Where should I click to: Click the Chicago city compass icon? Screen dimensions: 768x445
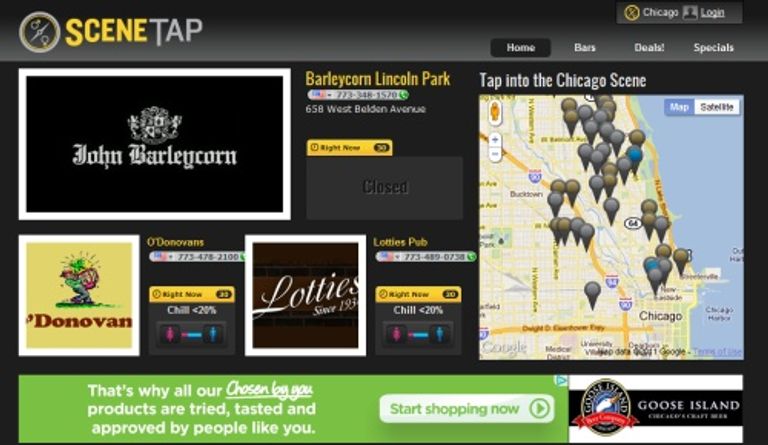[x=631, y=12]
